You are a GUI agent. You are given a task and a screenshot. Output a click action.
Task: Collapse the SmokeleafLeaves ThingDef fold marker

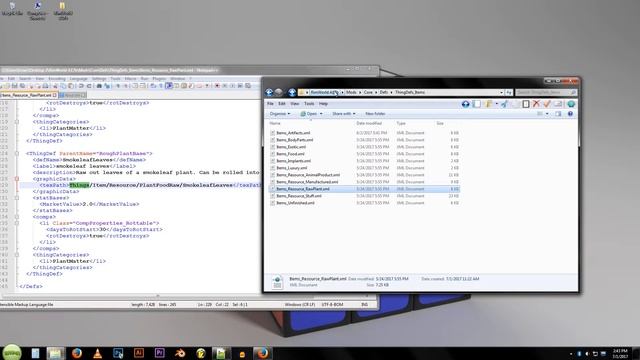[17, 153]
